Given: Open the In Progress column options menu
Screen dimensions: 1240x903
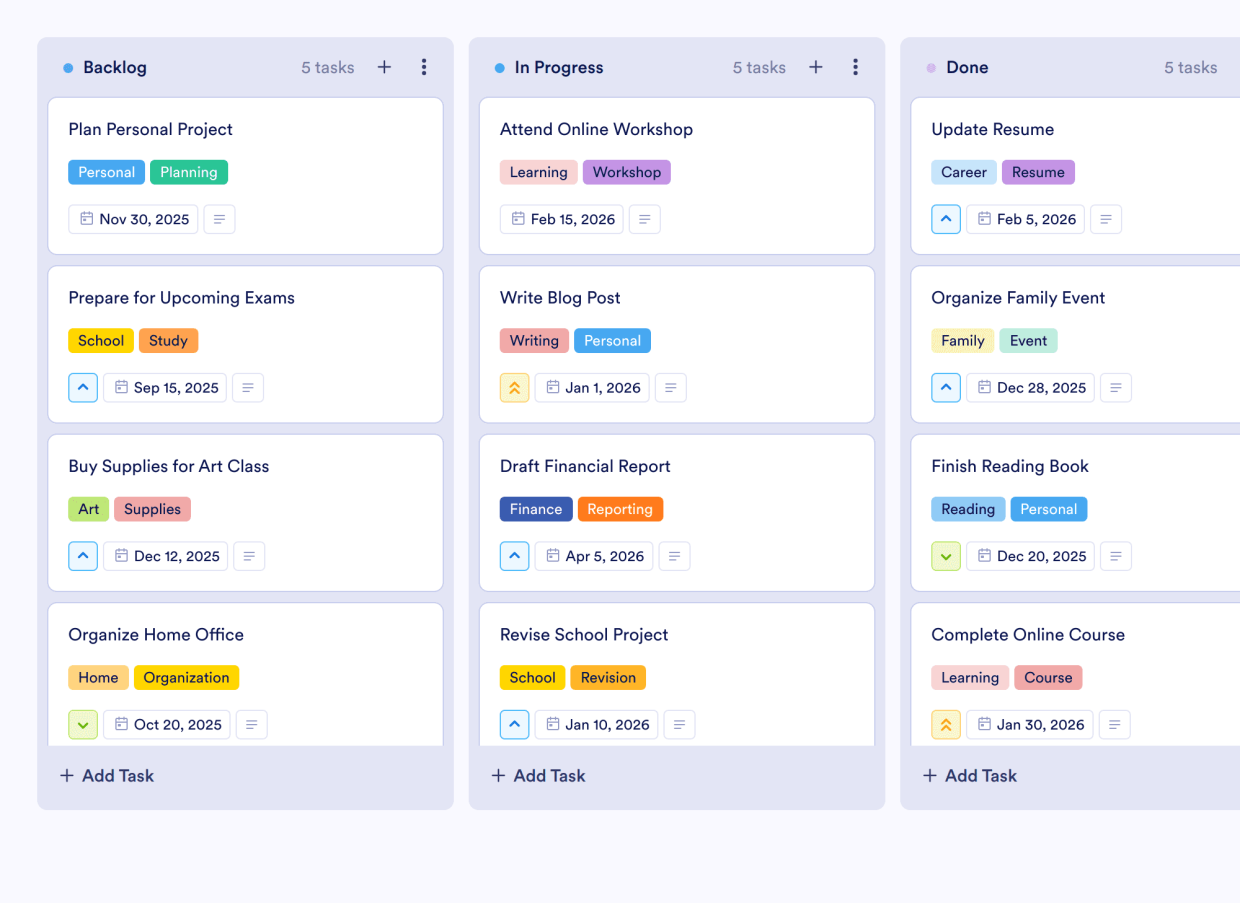Looking at the screenshot, I should click(x=856, y=67).
